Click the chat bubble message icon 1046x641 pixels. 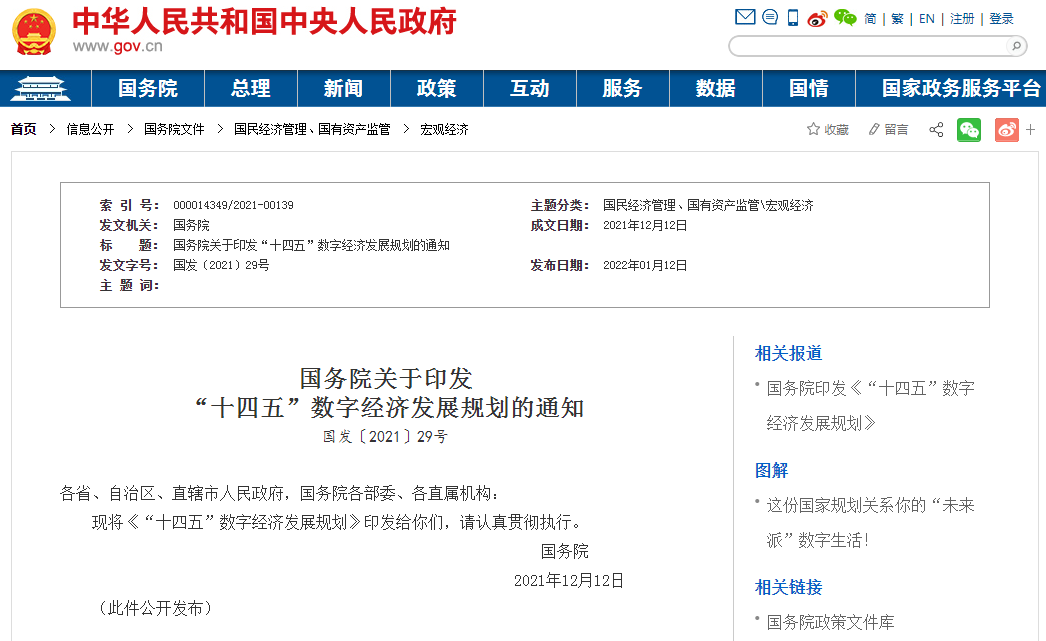[770, 17]
